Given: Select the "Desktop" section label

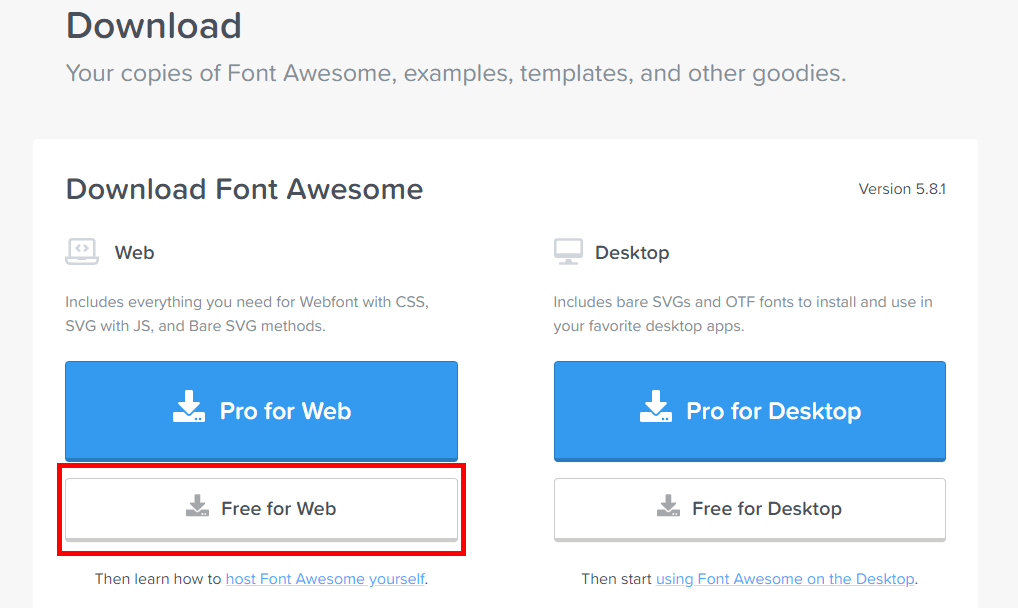Looking at the screenshot, I should coord(632,253).
